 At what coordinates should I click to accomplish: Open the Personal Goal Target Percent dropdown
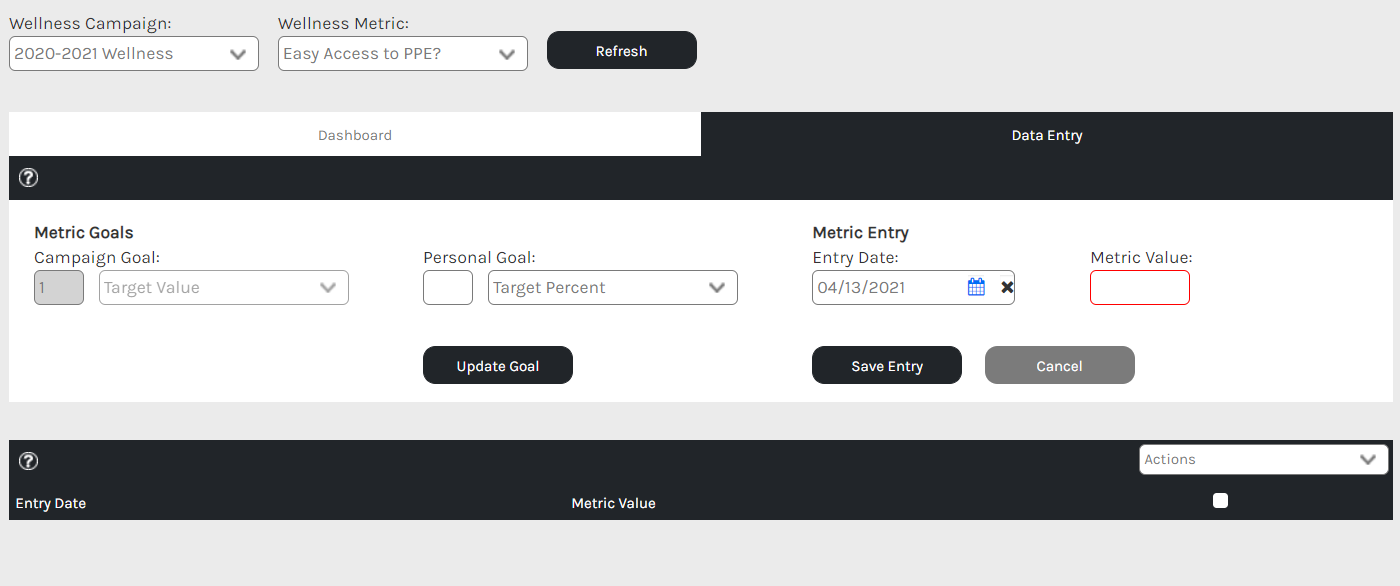pos(612,288)
